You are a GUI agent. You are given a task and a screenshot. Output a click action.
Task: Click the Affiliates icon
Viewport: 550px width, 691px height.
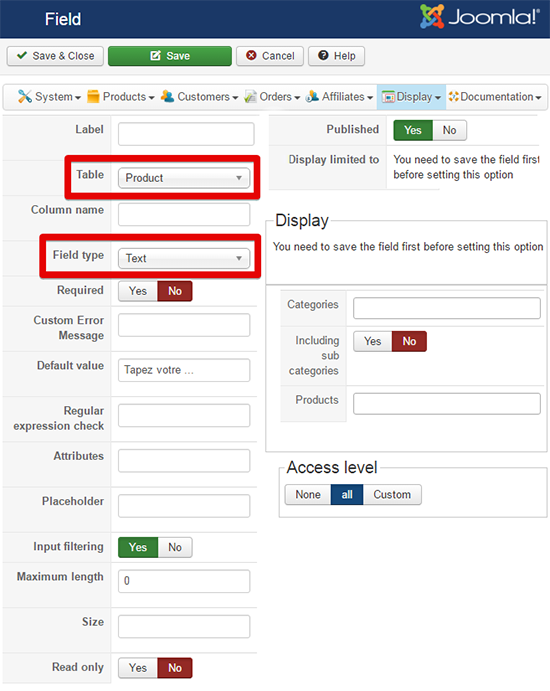point(312,97)
